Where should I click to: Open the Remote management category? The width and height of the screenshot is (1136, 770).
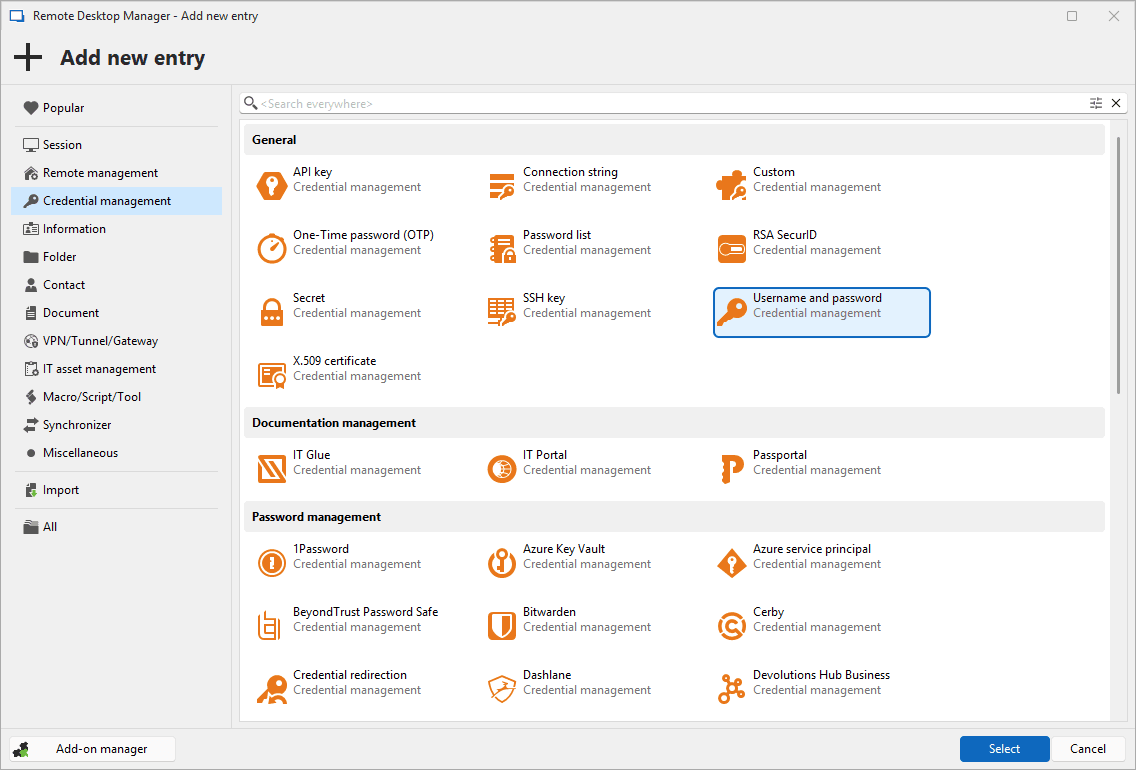tap(100, 173)
